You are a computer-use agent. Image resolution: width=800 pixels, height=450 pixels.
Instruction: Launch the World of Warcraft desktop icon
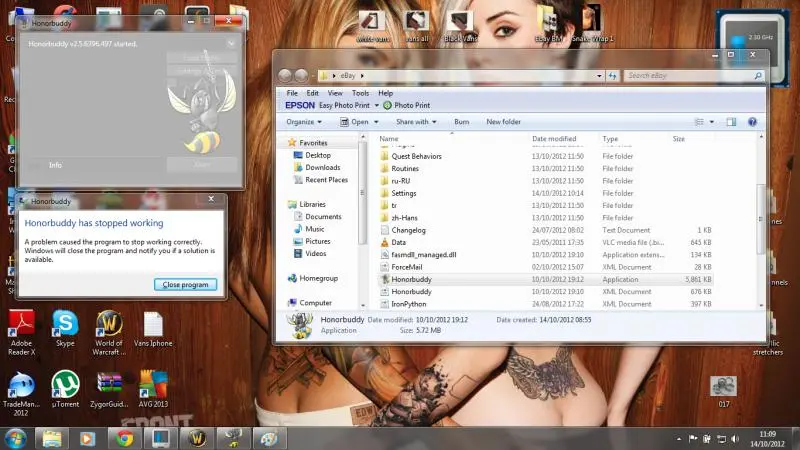pyautogui.click(x=109, y=332)
